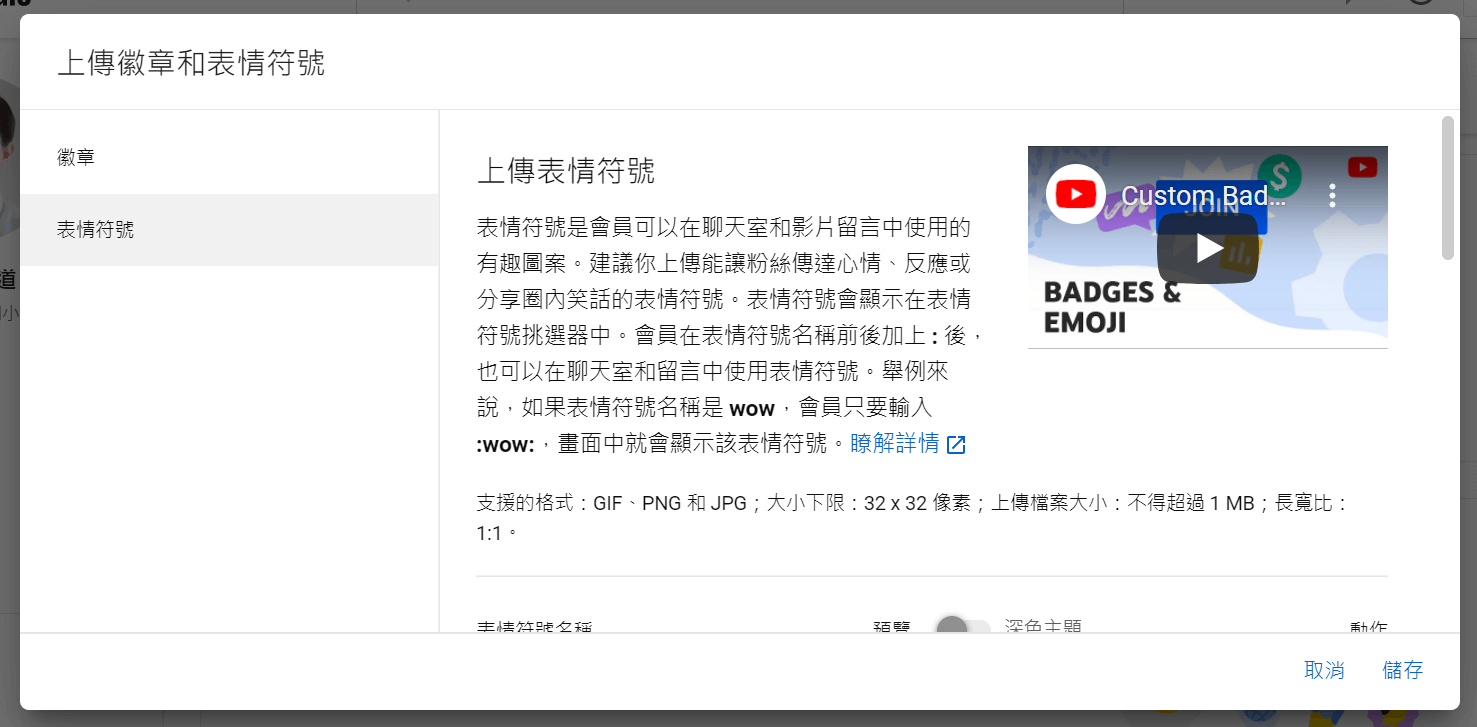The image size is (1477, 727).
Task: Switch to the 徽章 tab
Action: pyautogui.click(x=229, y=158)
